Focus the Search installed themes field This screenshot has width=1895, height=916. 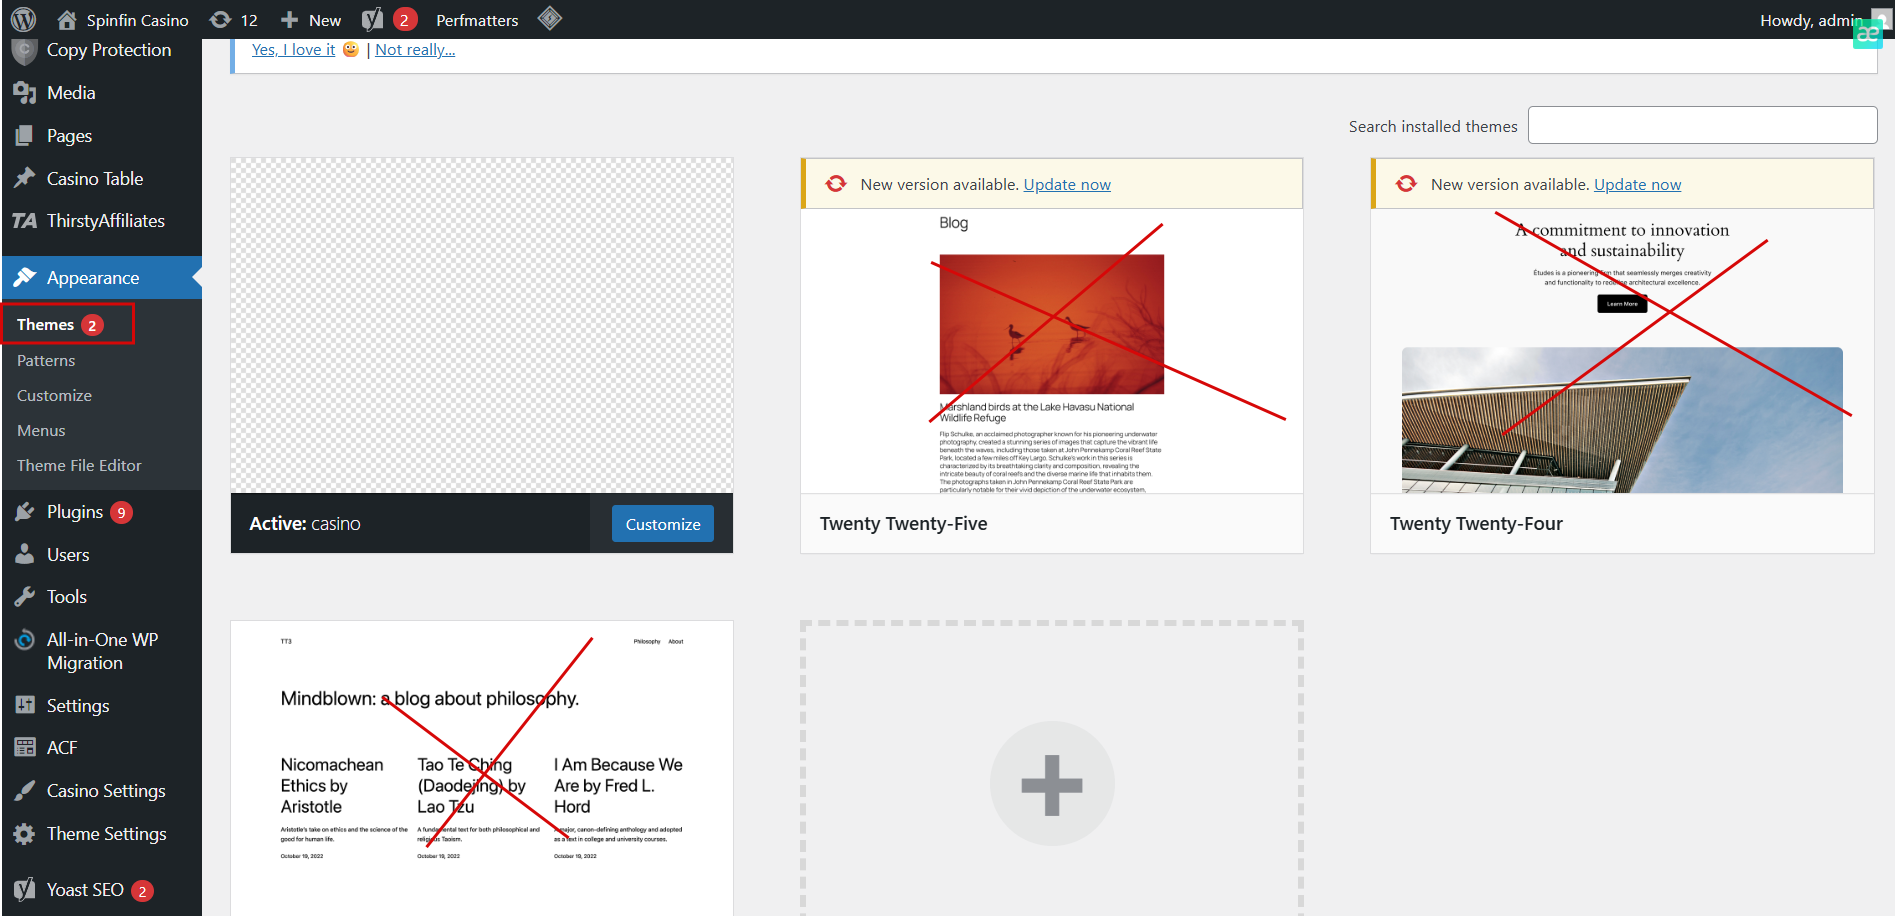pyautogui.click(x=1702, y=125)
